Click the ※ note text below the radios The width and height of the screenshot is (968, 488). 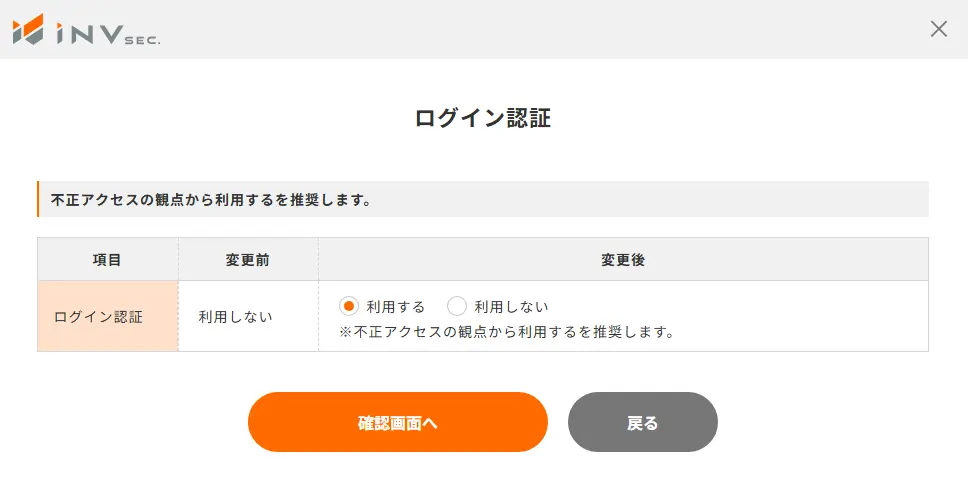(507, 331)
